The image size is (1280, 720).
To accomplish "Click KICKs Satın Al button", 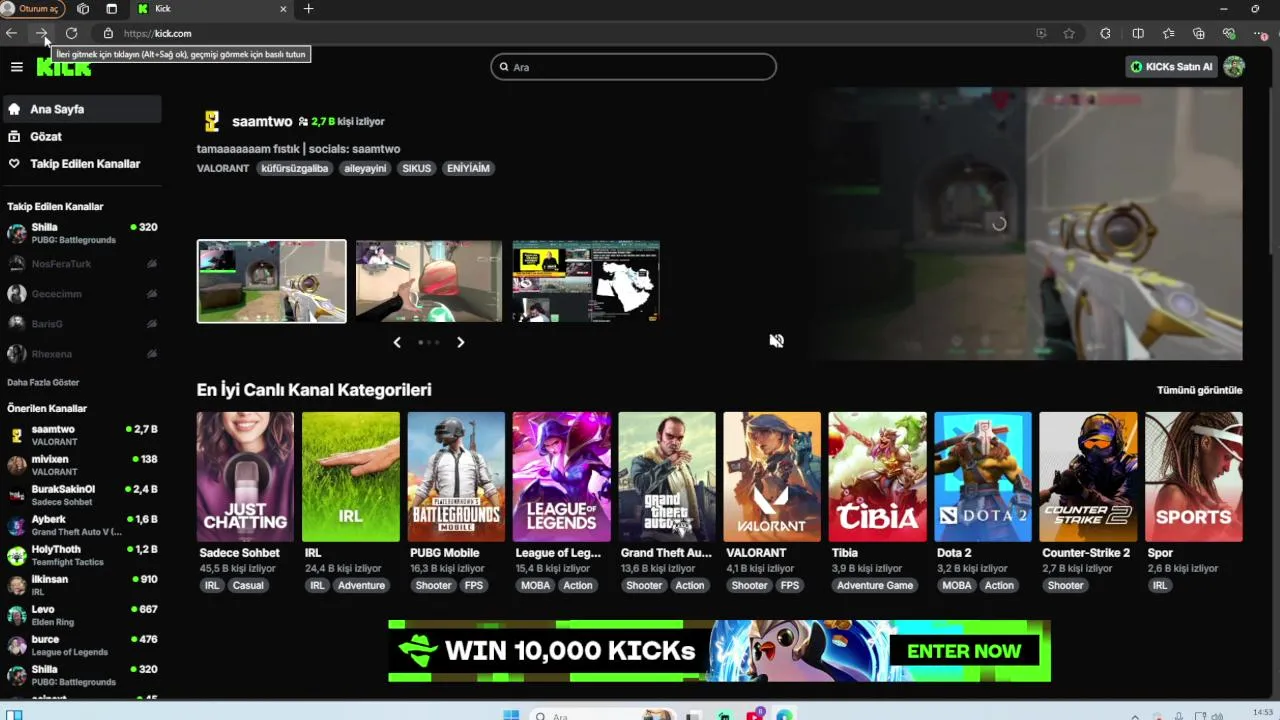I will (x=1173, y=67).
